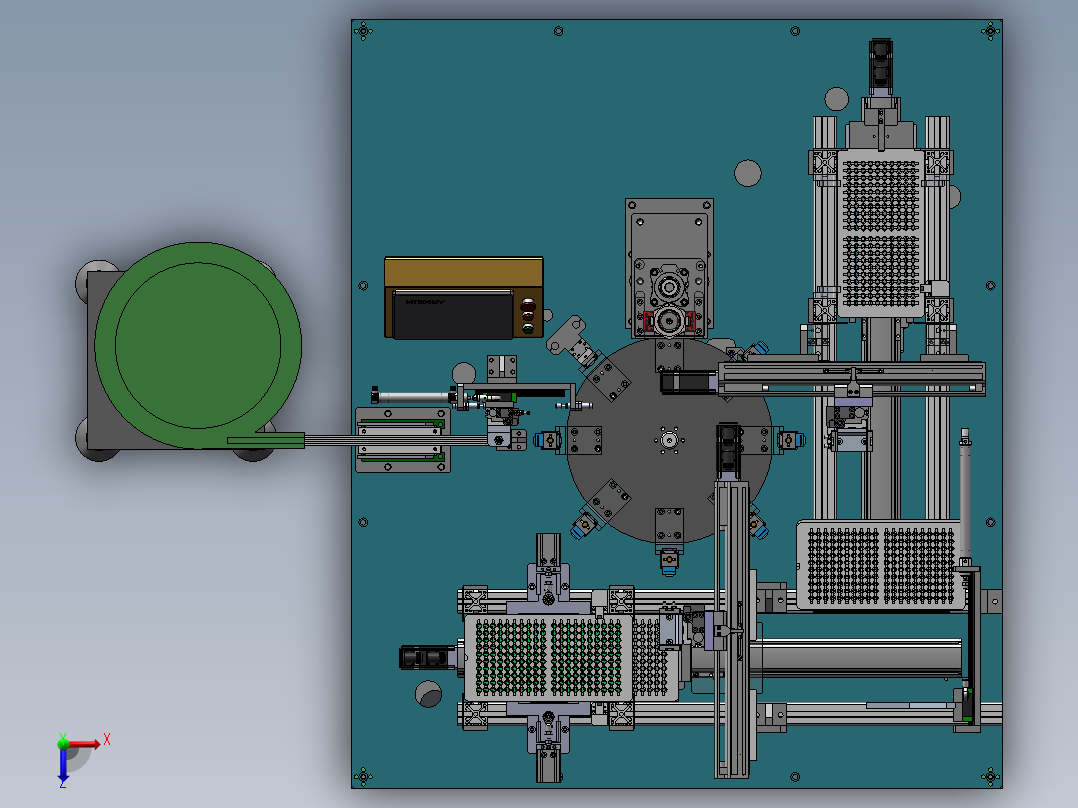
Task: Click the blue Z axis arrow of triad
Action: tap(63, 765)
